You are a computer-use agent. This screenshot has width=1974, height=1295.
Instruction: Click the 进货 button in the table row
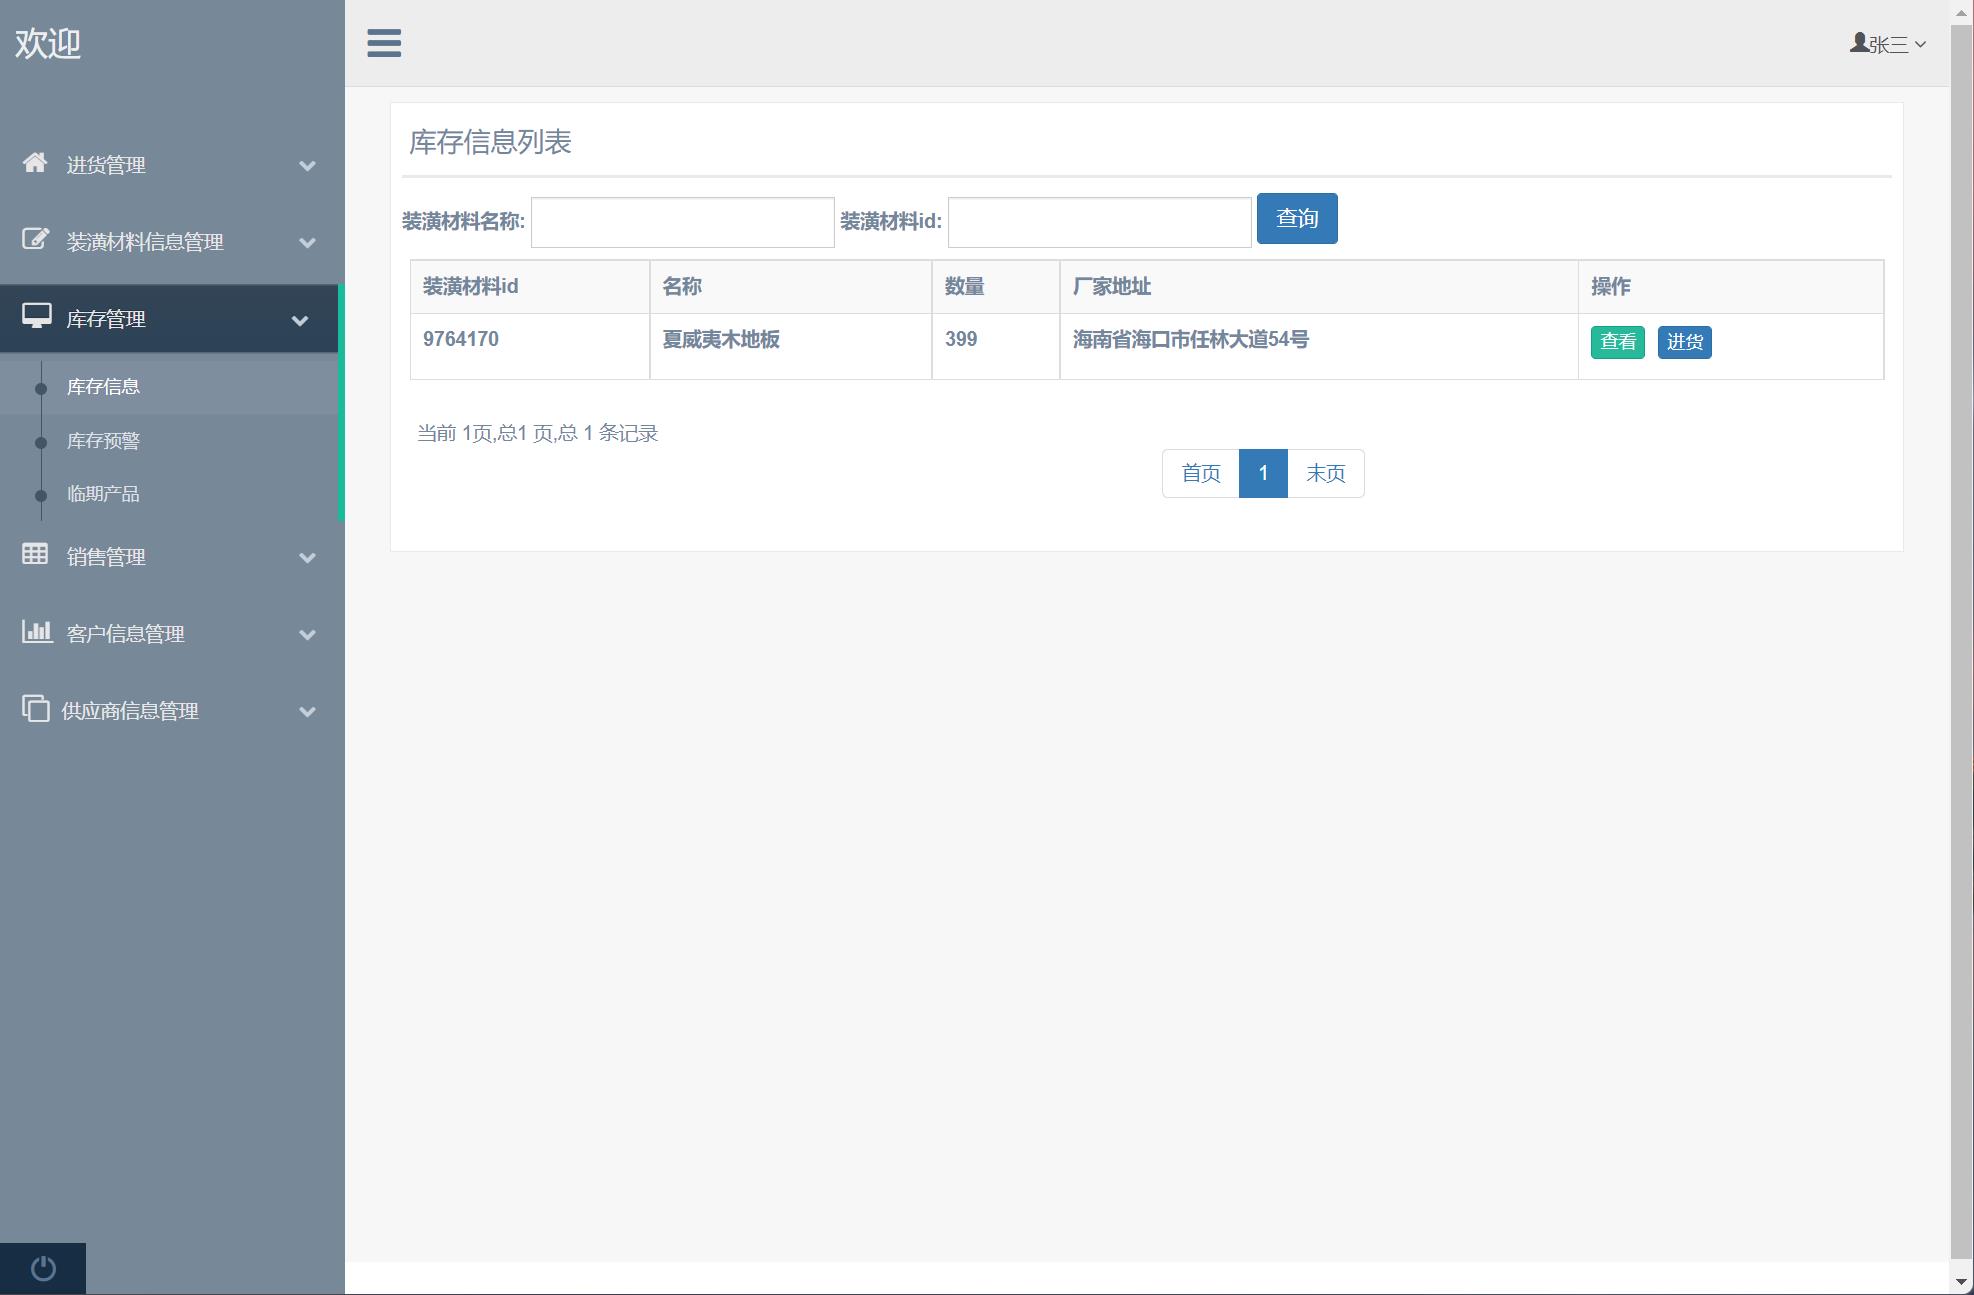click(1684, 342)
